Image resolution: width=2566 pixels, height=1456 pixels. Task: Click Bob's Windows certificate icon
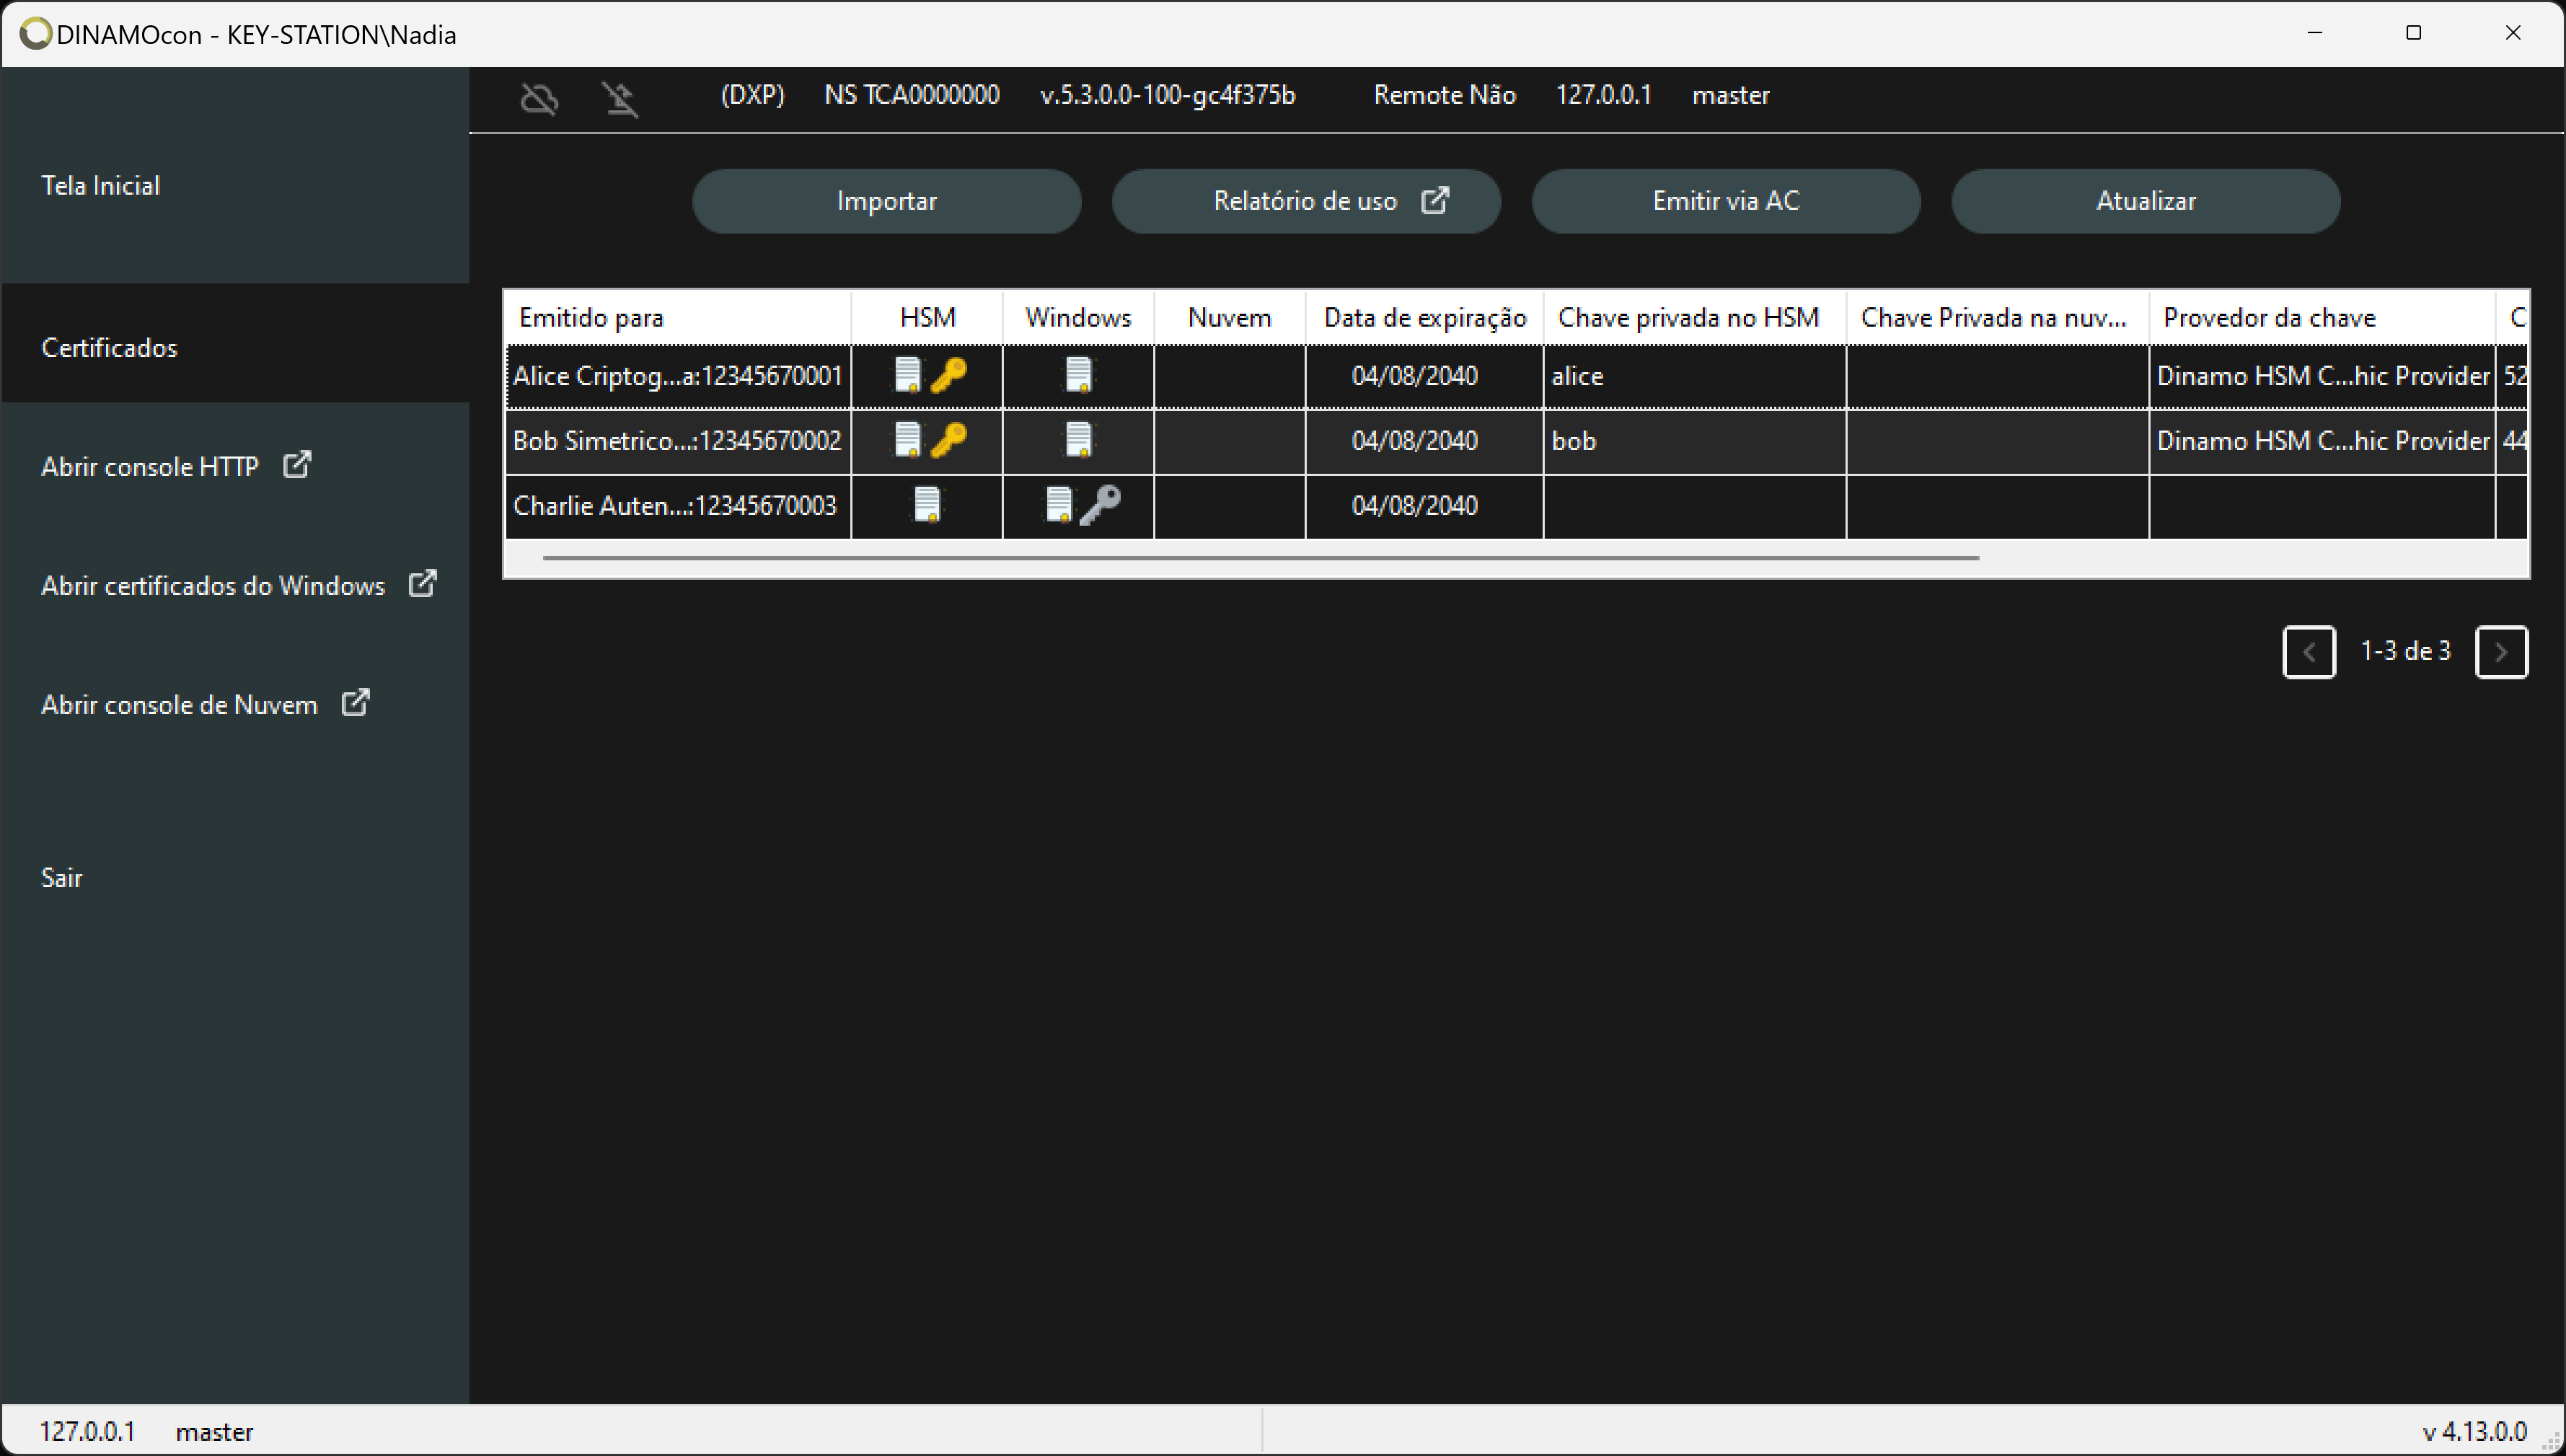coord(1078,440)
